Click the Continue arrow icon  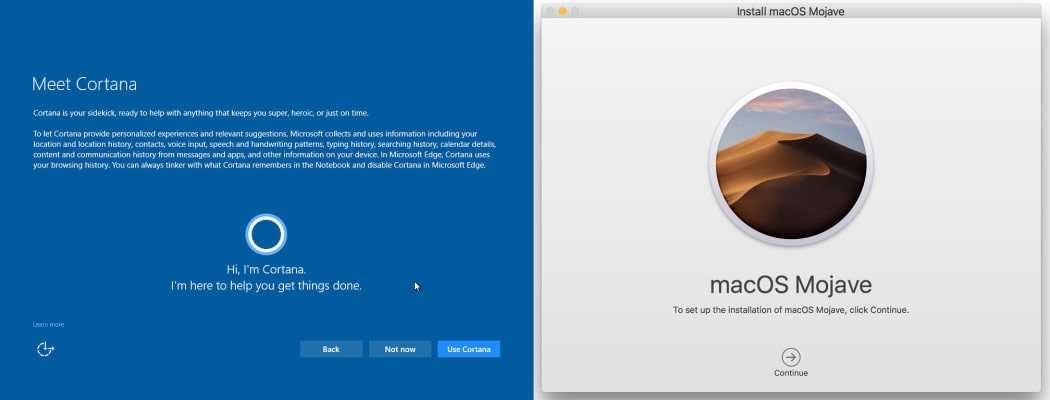pyautogui.click(x=791, y=357)
